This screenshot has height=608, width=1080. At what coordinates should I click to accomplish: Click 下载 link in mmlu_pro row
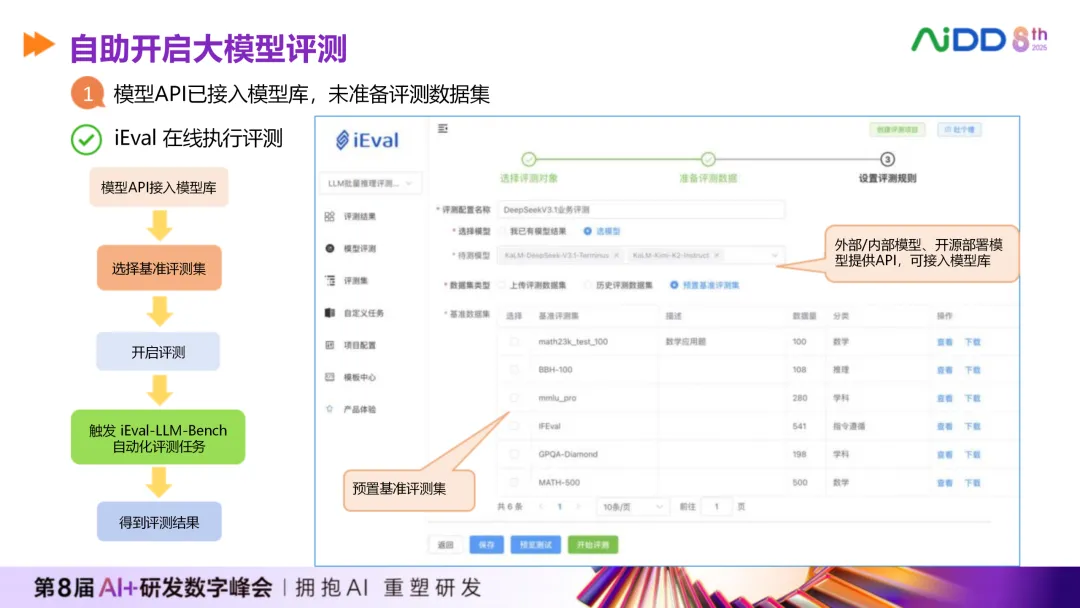click(x=973, y=398)
